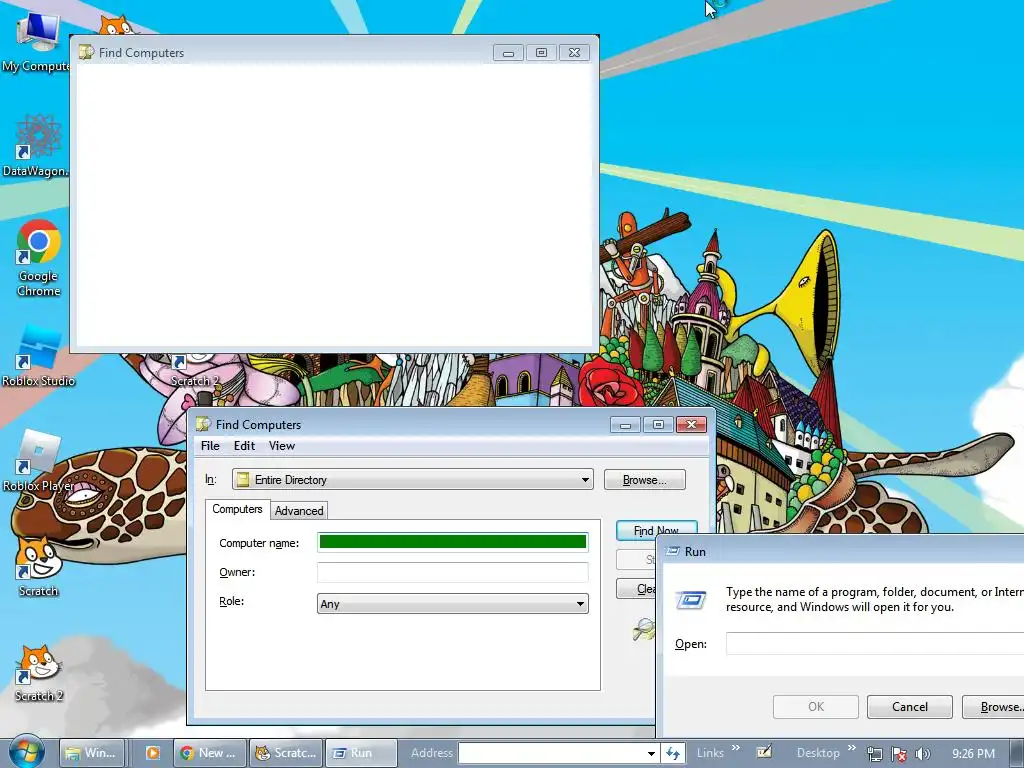Click the Links toolbar label
The height and width of the screenshot is (768, 1024).
pos(709,753)
